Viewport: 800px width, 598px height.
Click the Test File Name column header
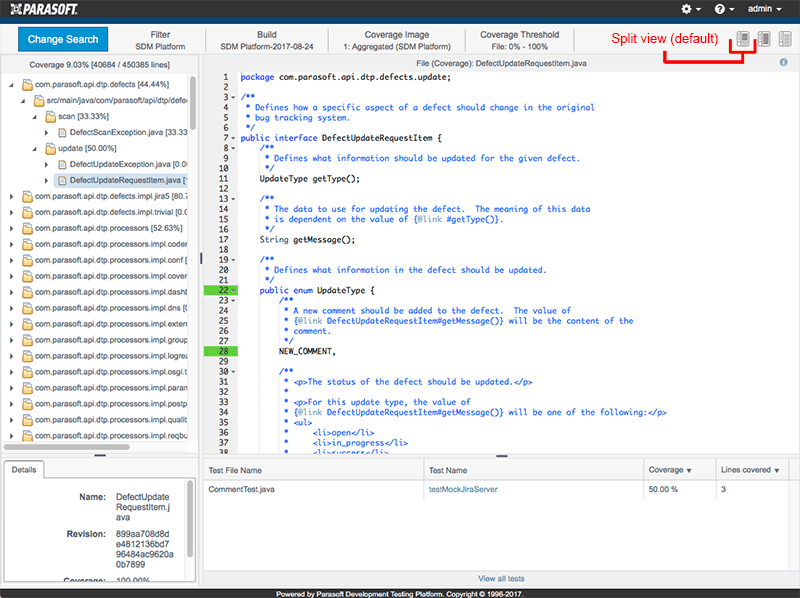pyautogui.click(x=313, y=470)
